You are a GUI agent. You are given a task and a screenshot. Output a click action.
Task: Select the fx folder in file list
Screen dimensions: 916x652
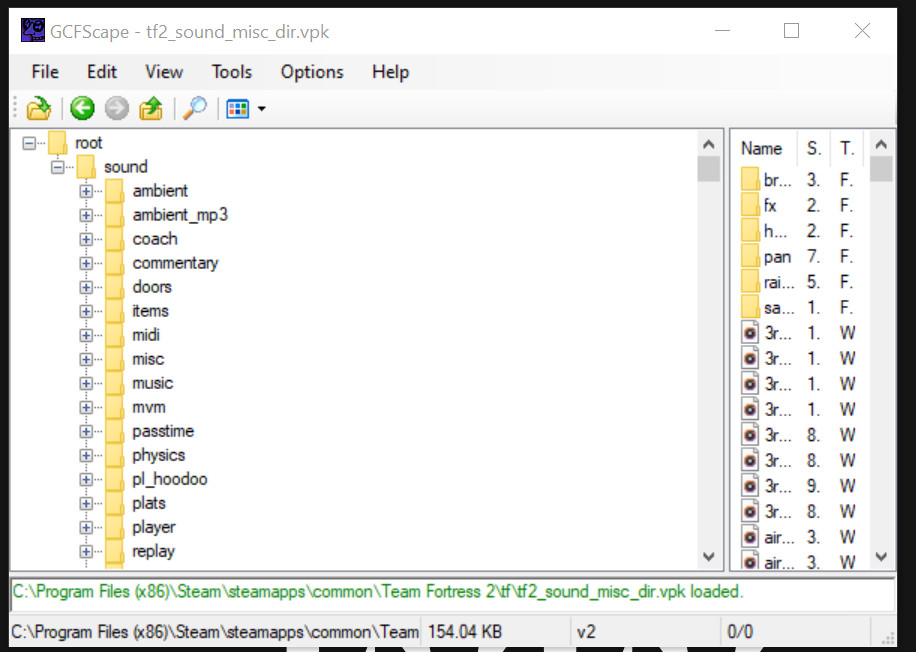pyautogui.click(x=769, y=205)
